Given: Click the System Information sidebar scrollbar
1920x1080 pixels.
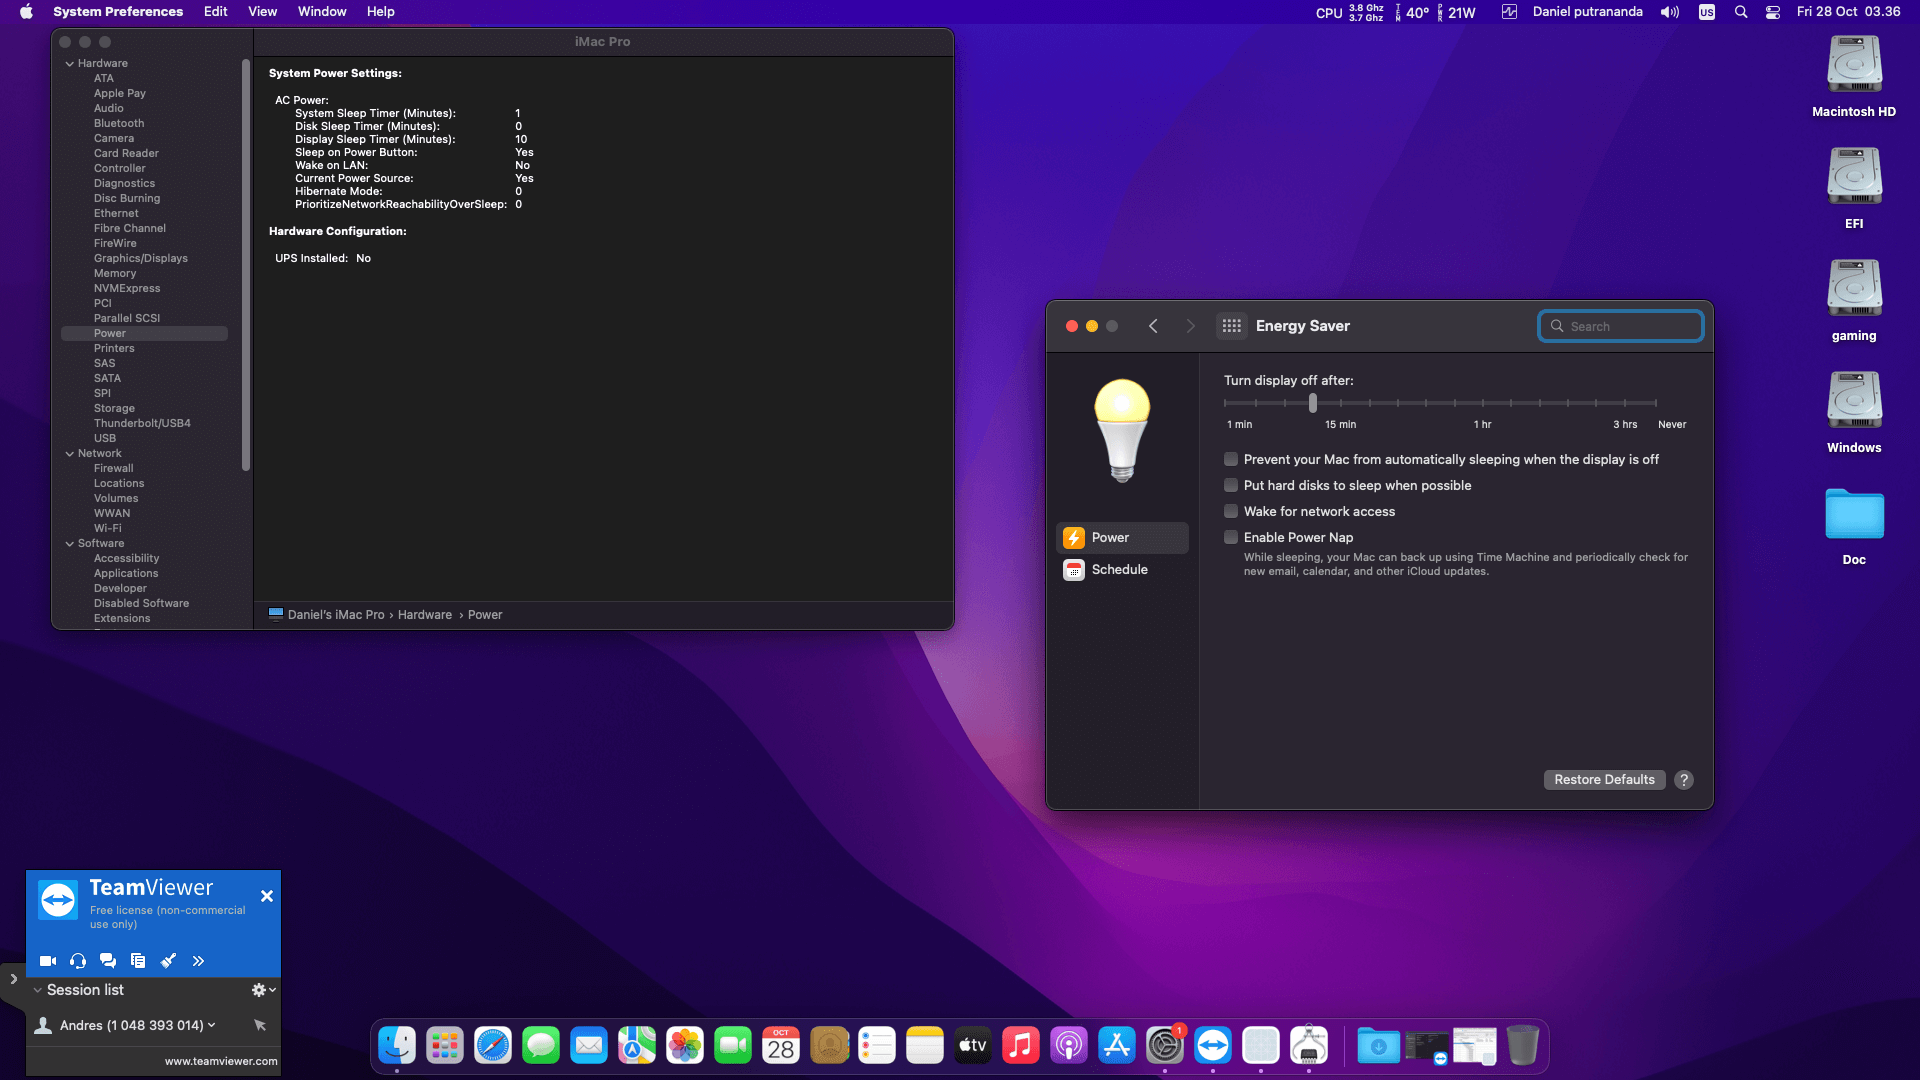Looking at the screenshot, I should point(246,265).
